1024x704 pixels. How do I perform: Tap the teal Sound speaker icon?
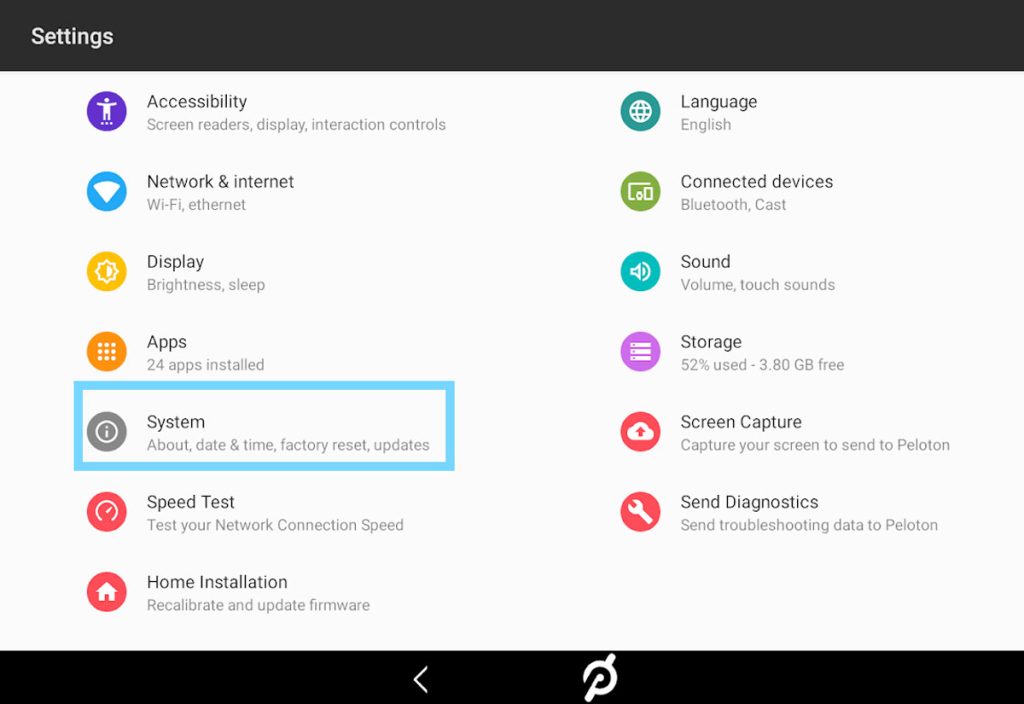click(x=640, y=272)
